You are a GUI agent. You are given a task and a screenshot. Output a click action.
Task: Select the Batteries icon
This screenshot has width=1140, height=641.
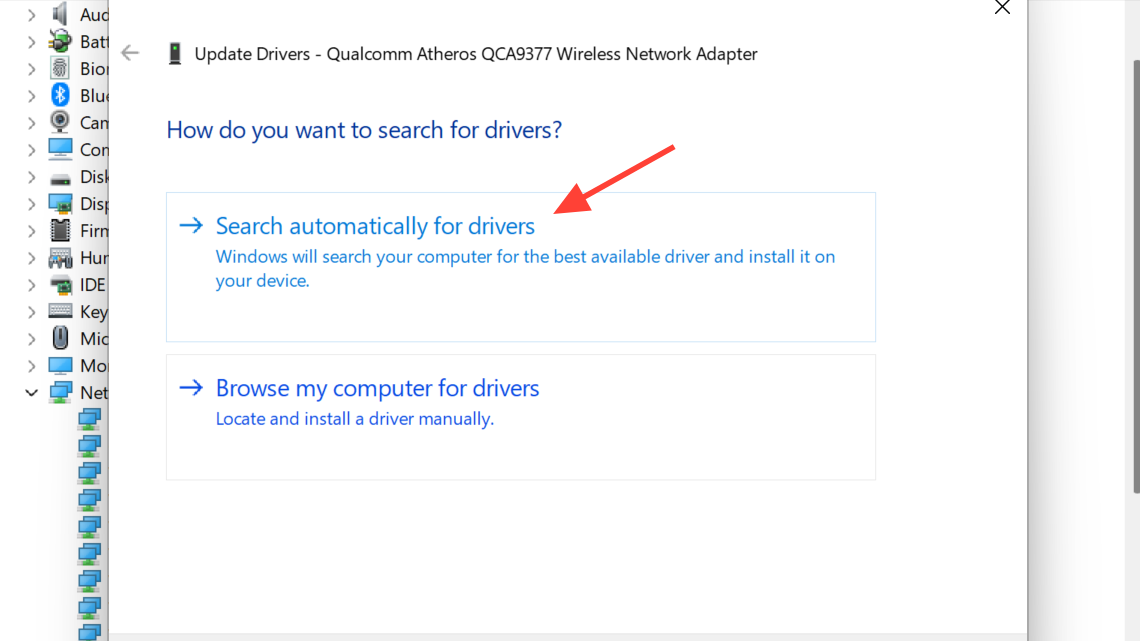pyautogui.click(x=60, y=41)
